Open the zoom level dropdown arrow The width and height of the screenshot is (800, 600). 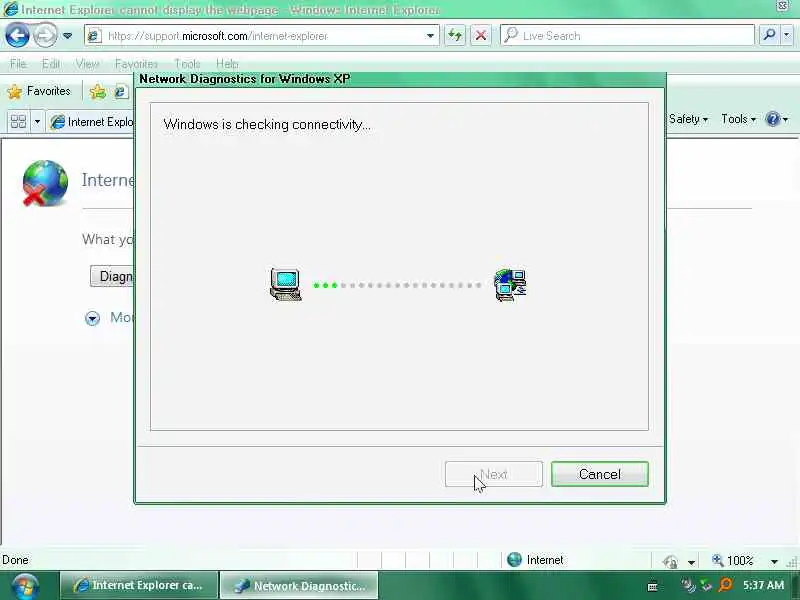tap(774, 562)
